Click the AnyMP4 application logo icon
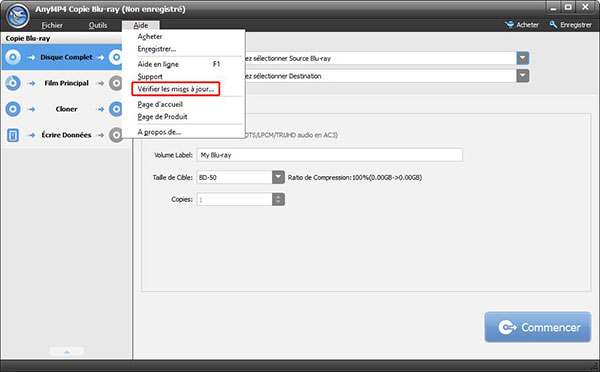This screenshot has height=372, width=600. click(x=18, y=15)
